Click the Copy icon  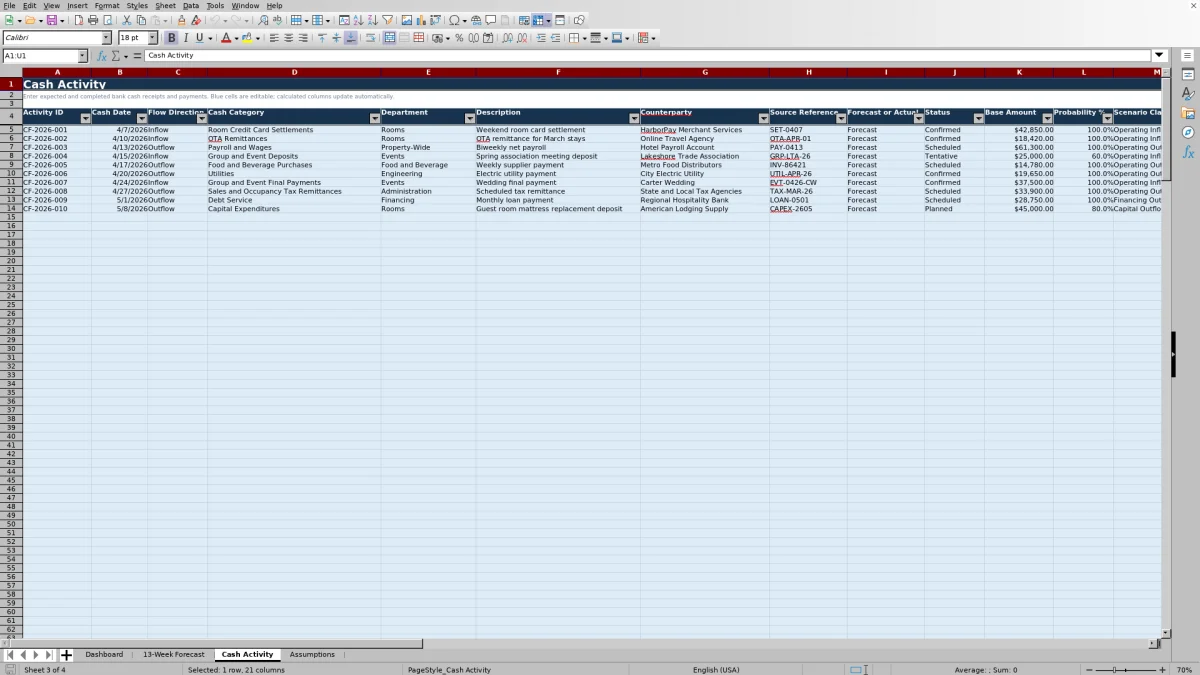pos(140,20)
